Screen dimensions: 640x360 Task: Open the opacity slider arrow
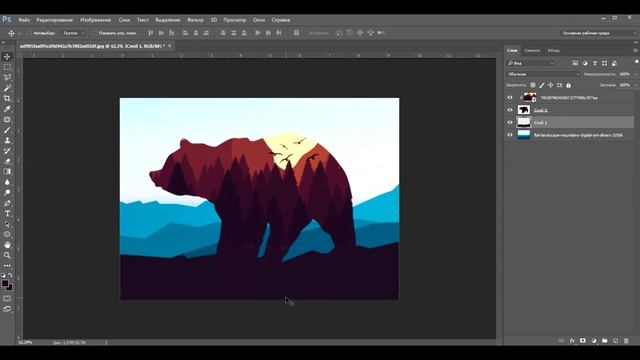point(636,74)
